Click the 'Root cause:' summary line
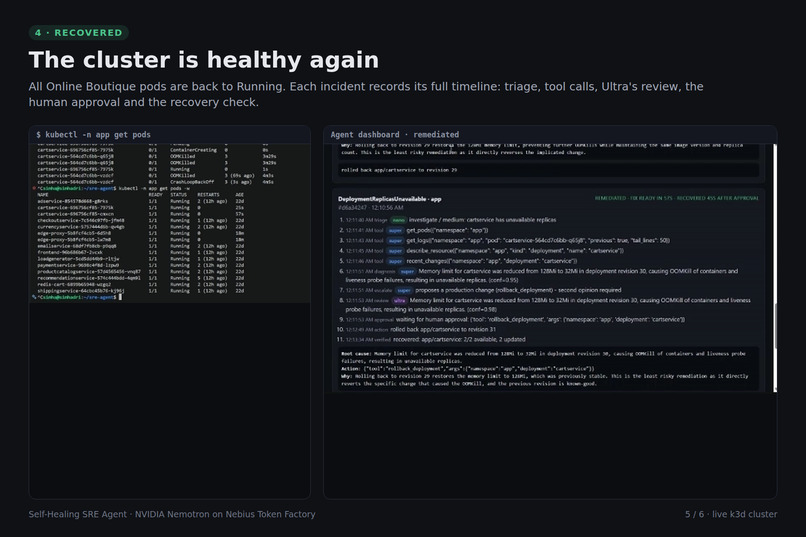Image resolution: width=806 pixels, height=537 pixels. [x=543, y=357]
